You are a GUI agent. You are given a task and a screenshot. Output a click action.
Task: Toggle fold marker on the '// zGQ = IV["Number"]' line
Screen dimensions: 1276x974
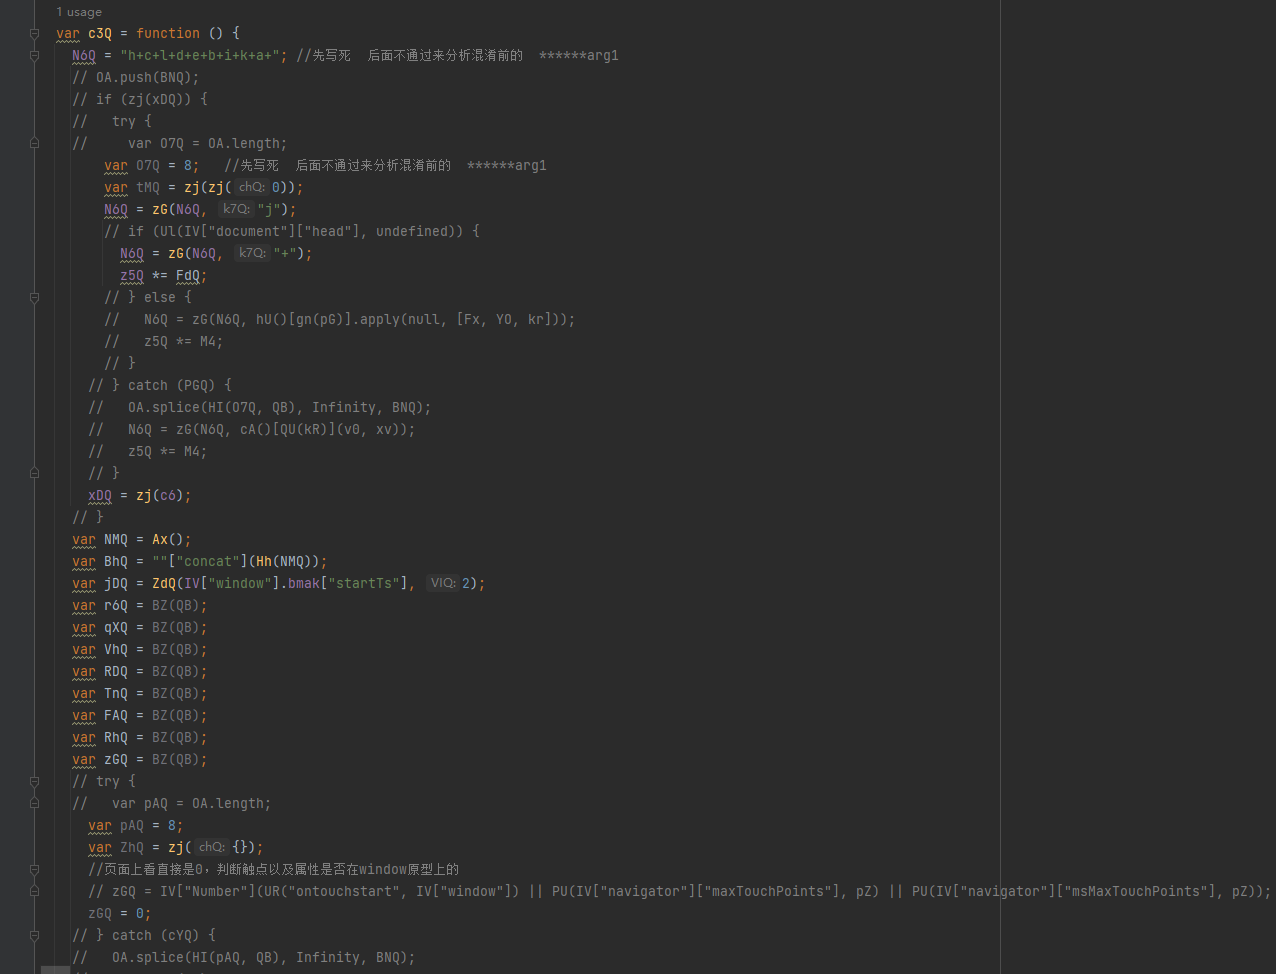(34, 891)
